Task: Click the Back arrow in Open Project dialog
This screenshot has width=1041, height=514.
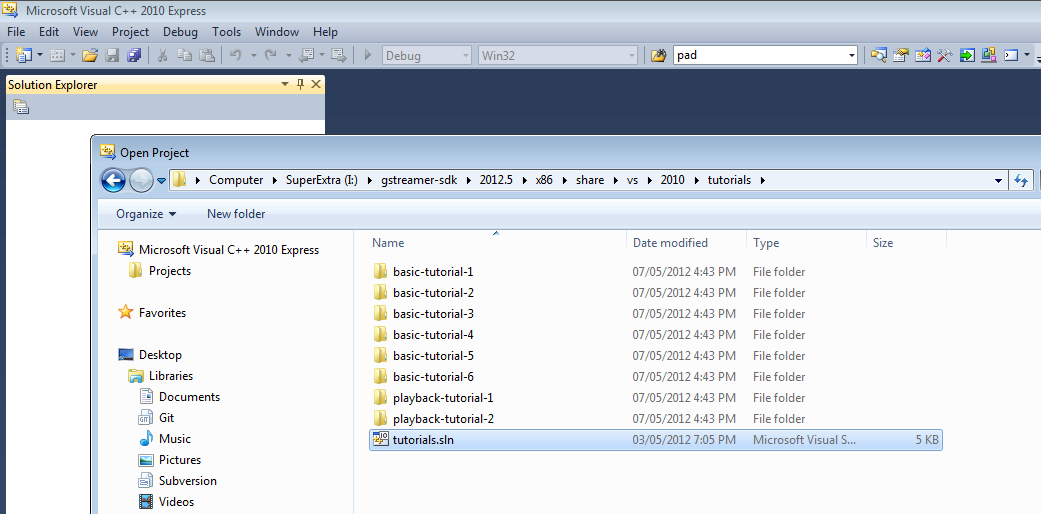Action: tap(115, 180)
